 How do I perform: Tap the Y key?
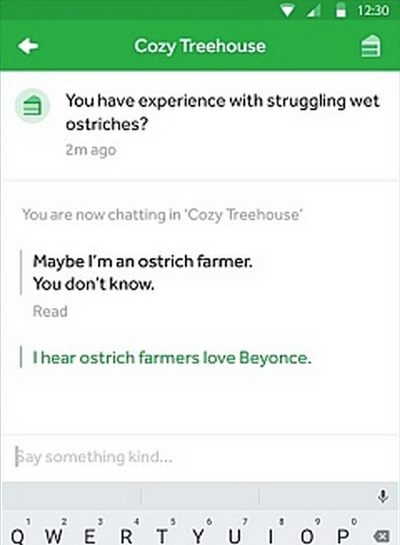click(198, 535)
